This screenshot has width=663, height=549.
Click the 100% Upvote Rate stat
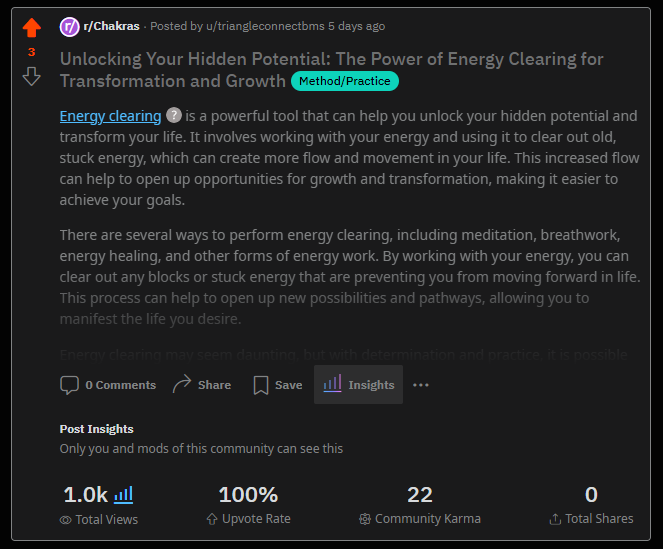(x=247, y=494)
